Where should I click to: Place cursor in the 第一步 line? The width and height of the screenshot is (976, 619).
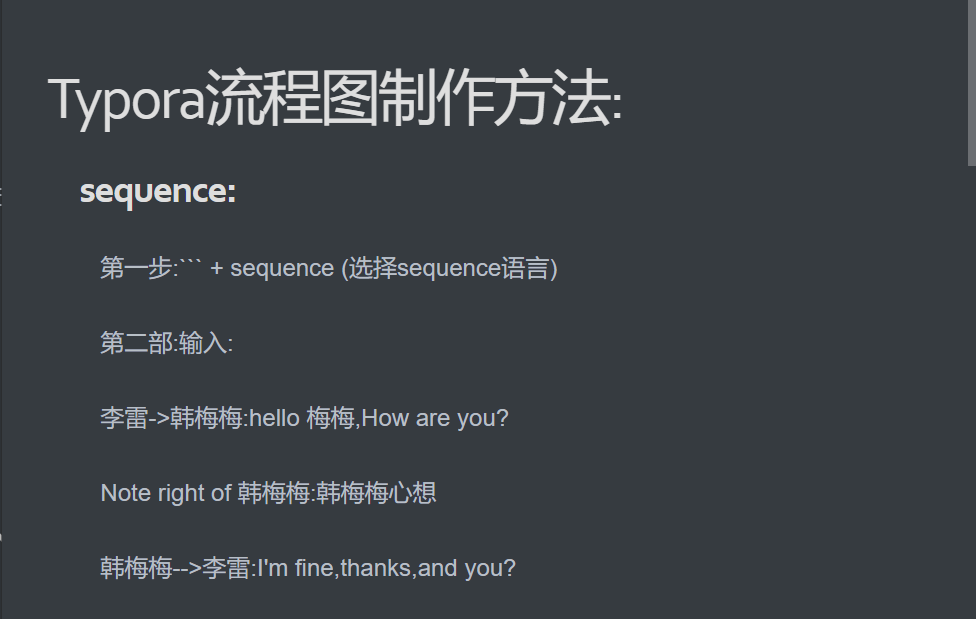click(329, 268)
